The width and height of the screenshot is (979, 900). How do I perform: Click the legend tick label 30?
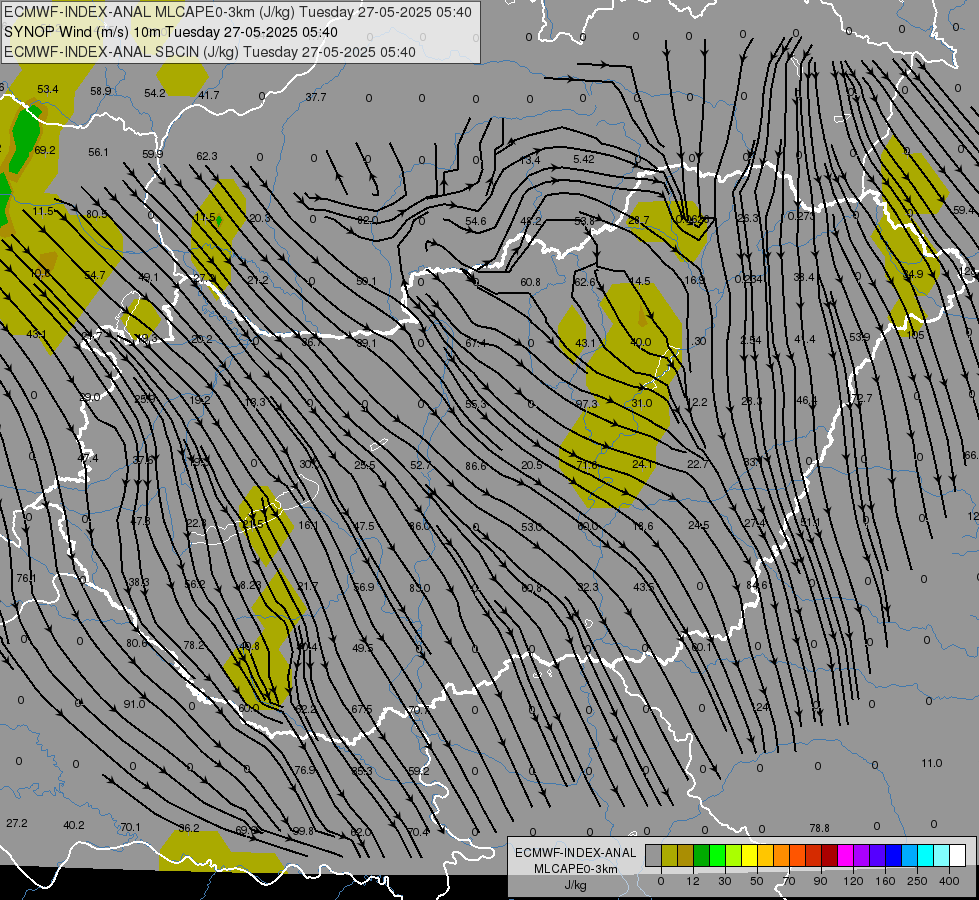click(724, 881)
